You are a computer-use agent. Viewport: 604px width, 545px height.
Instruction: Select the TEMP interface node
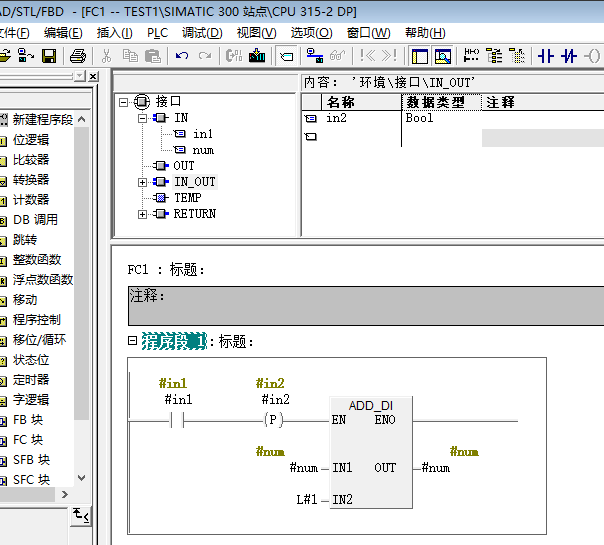point(188,198)
